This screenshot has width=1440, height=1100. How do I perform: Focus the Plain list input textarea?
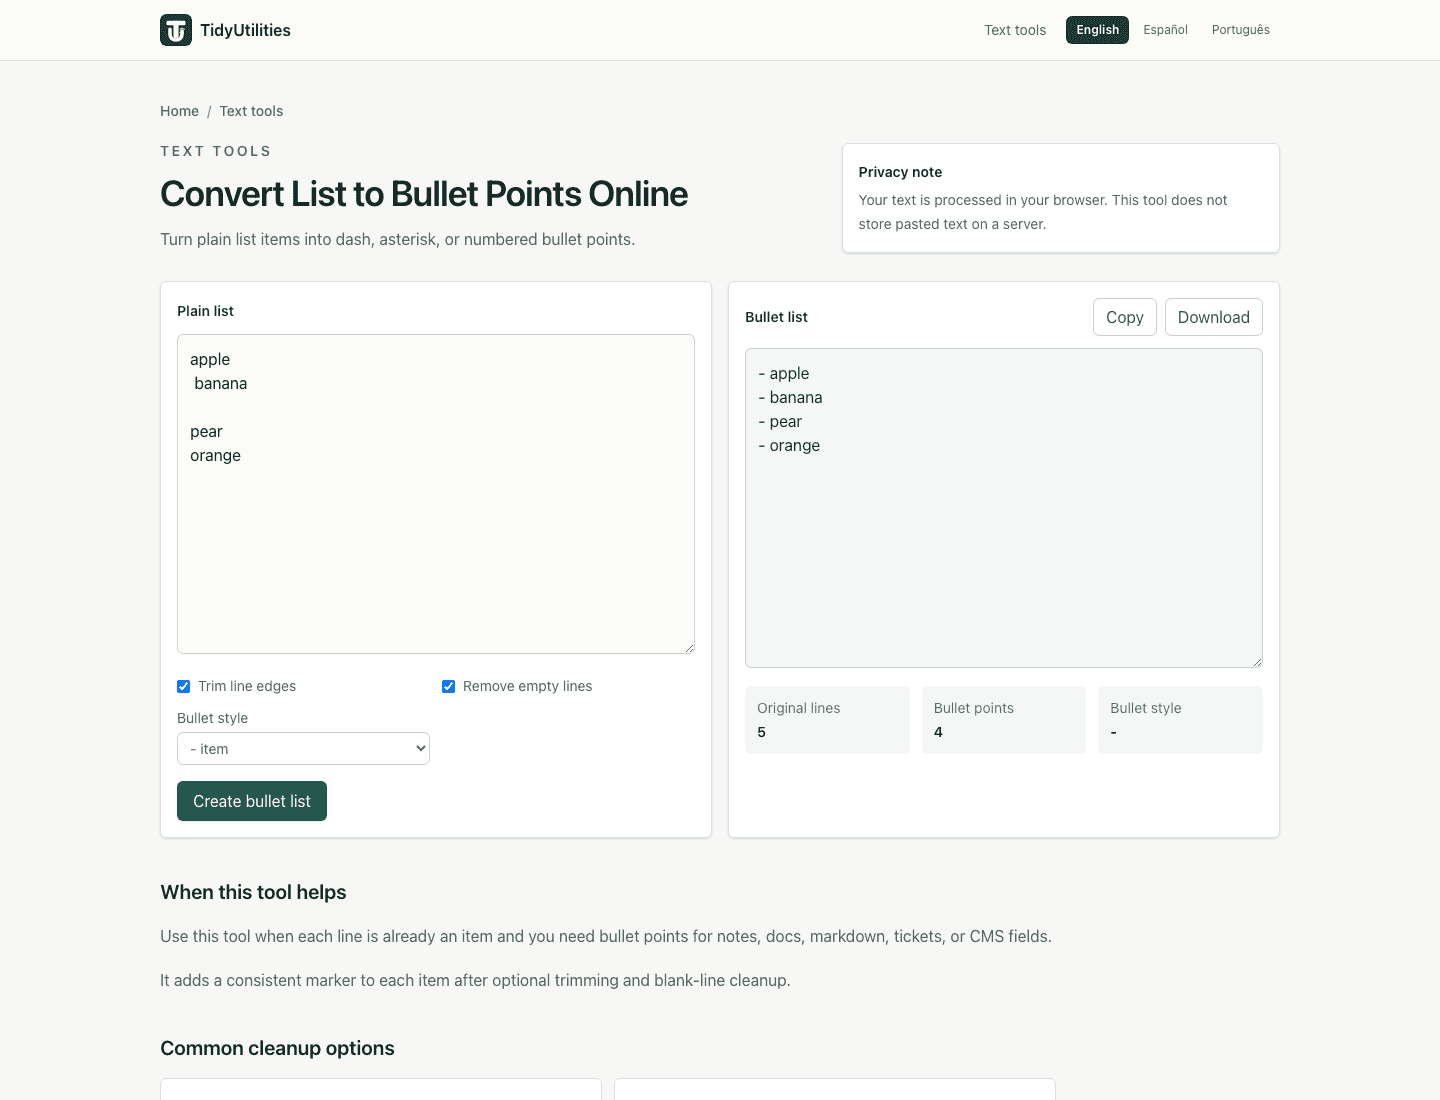[x=436, y=494]
